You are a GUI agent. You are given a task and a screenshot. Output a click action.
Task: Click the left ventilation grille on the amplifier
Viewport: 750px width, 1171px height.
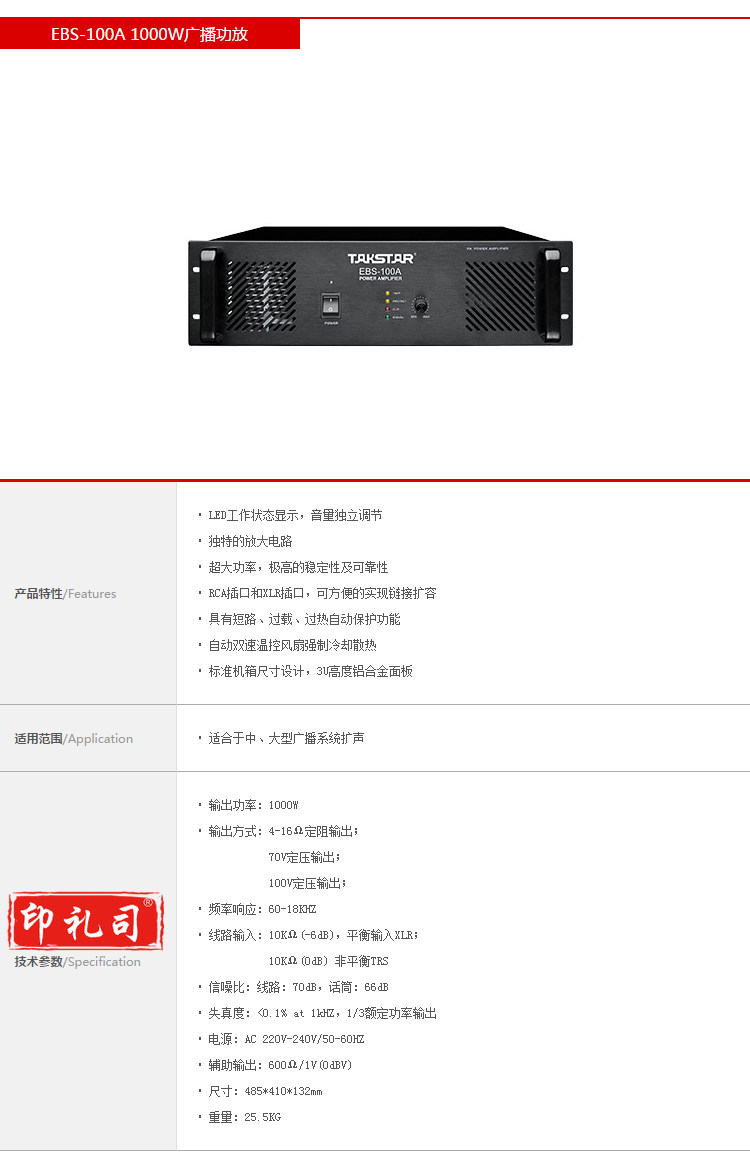(261, 296)
